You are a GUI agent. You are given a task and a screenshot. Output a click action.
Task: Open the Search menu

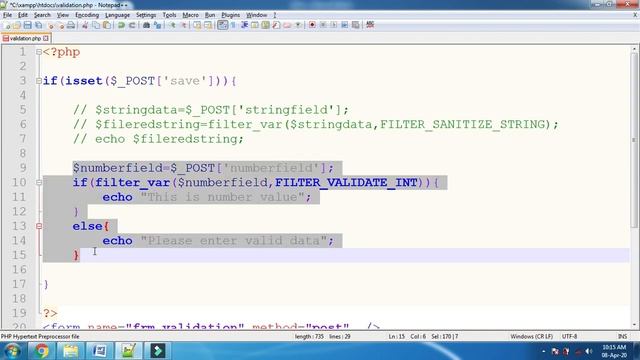point(42,15)
